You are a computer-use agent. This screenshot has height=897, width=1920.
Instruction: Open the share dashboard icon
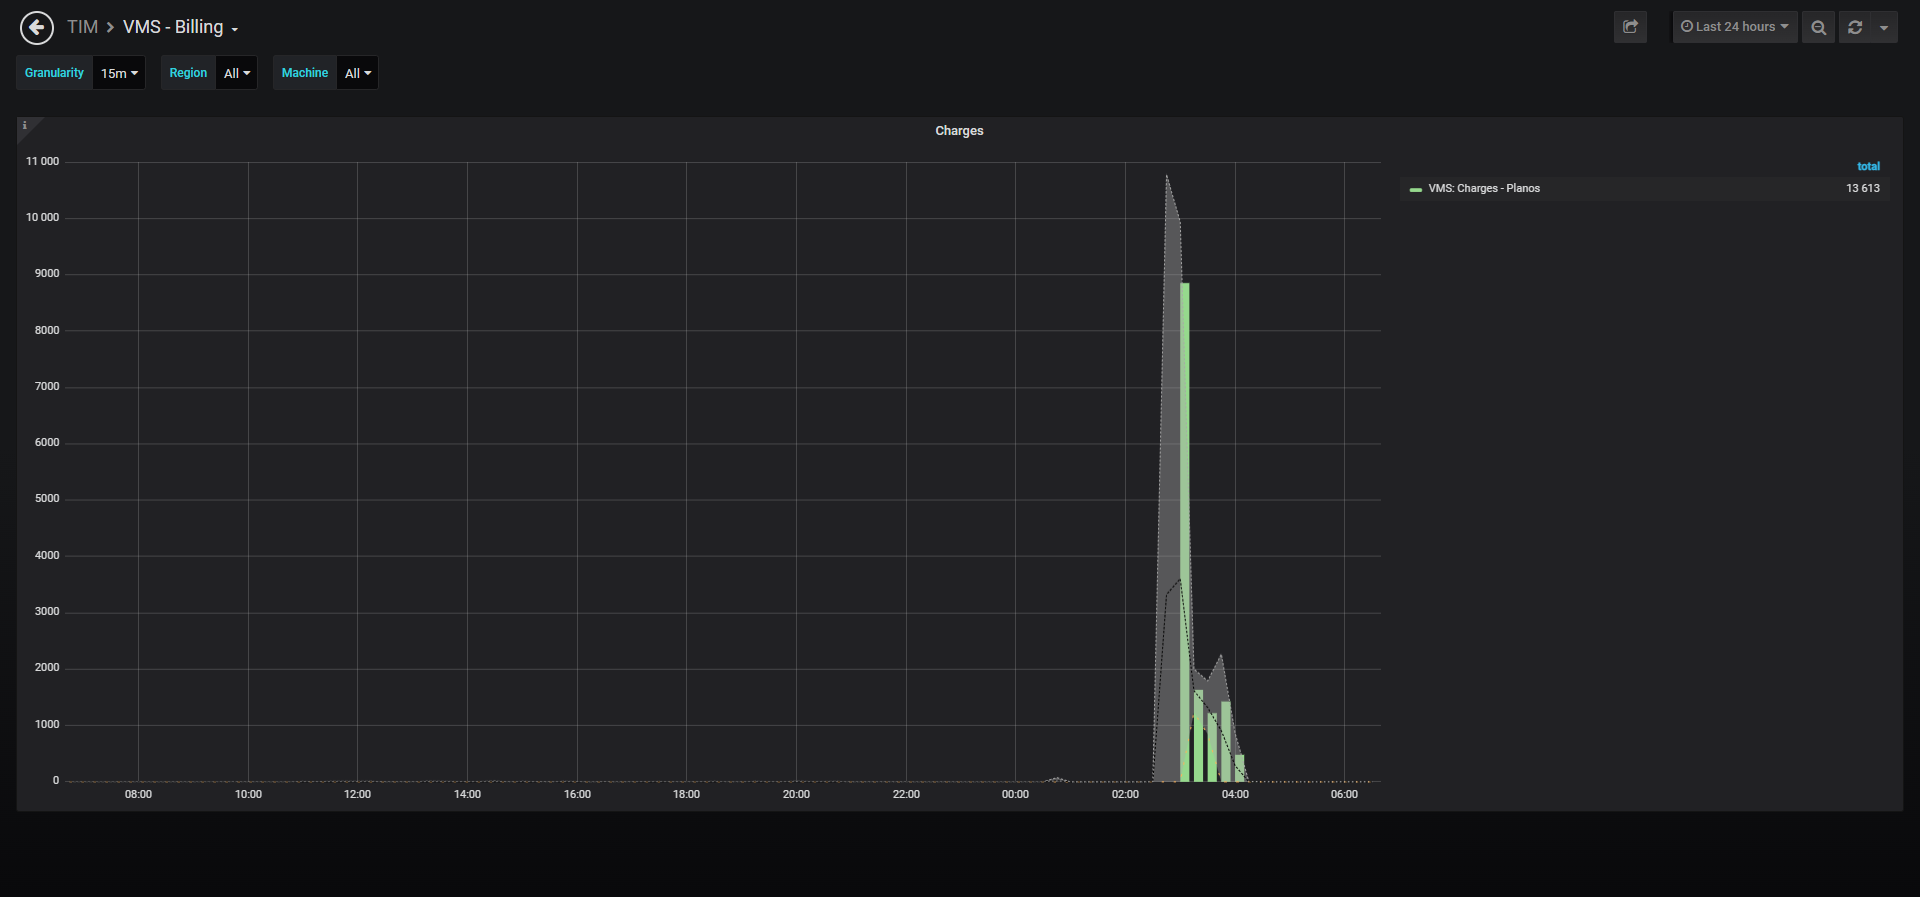point(1630,27)
